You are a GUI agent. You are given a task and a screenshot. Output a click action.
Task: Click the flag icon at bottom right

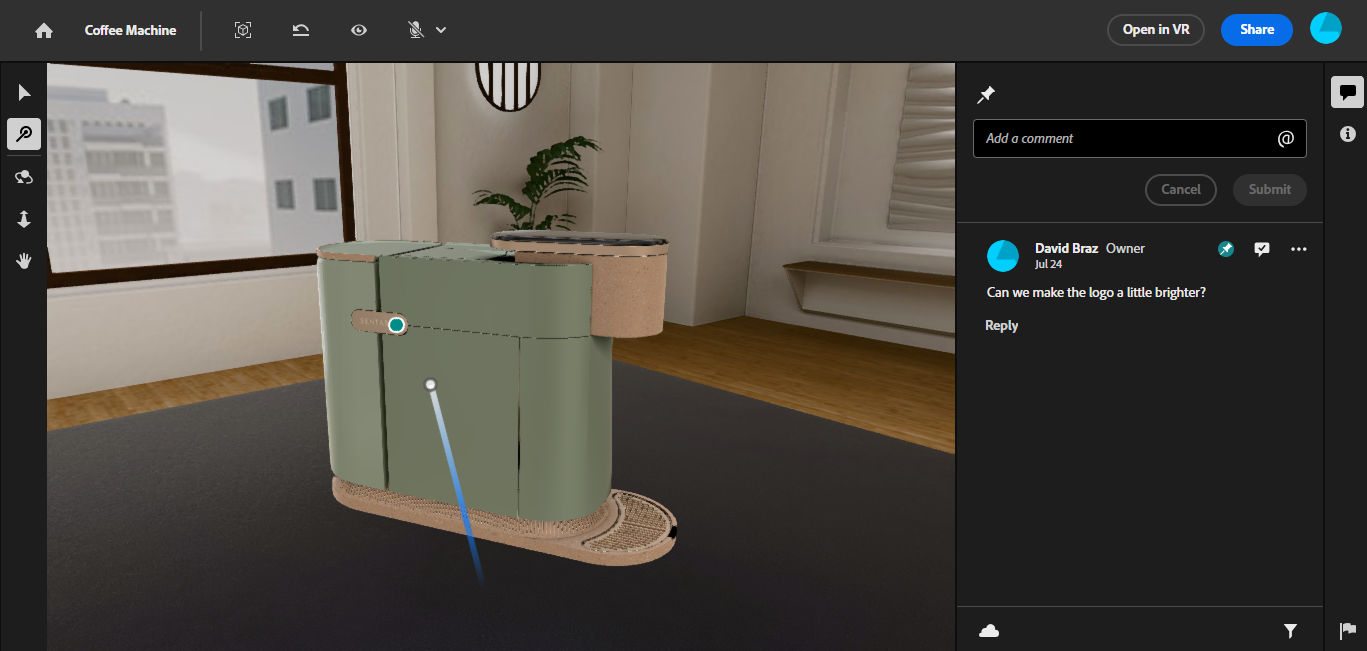click(x=1347, y=631)
